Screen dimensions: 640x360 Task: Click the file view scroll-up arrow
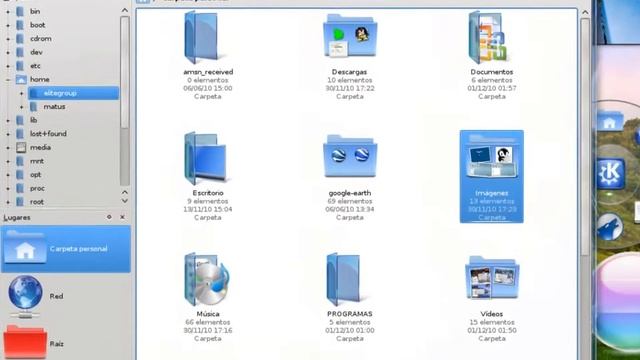585,13
